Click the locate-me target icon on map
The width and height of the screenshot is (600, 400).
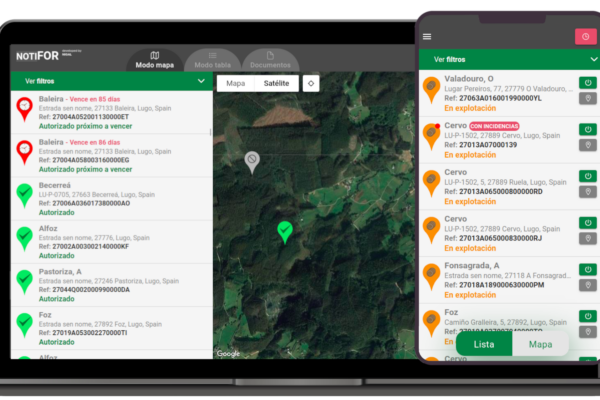(x=311, y=83)
